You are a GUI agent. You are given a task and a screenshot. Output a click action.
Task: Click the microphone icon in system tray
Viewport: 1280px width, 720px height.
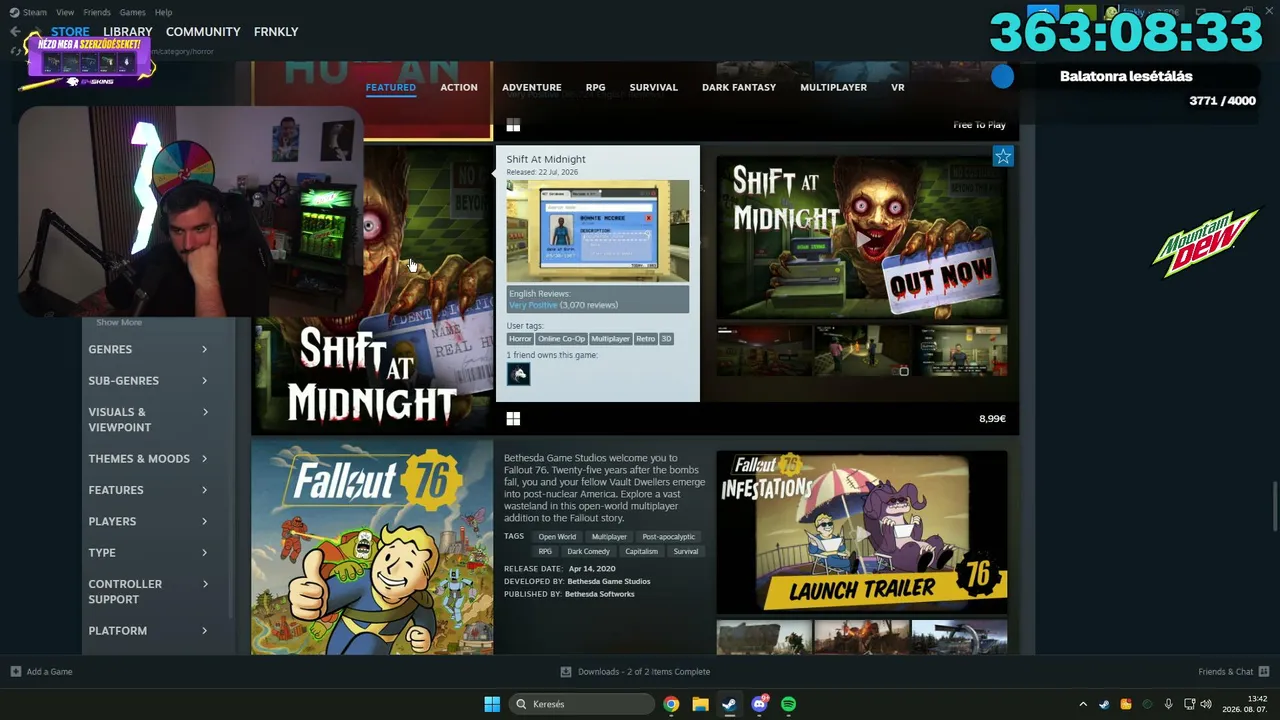point(1168,704)
